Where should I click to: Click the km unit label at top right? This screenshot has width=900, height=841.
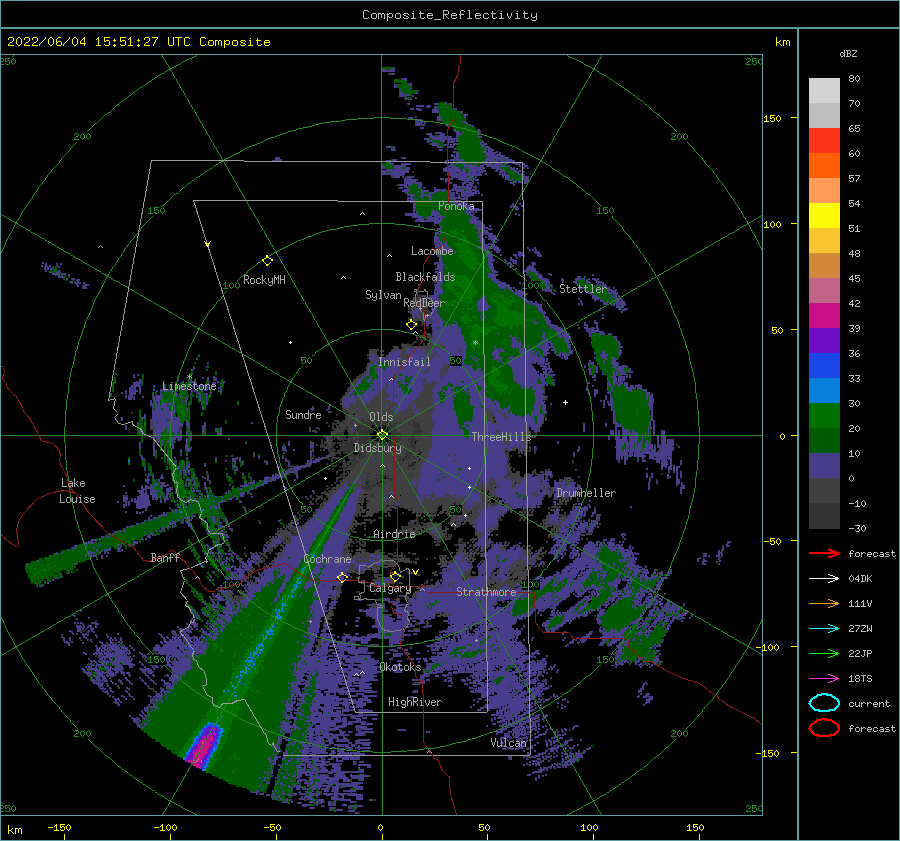[x=782, y=42]
